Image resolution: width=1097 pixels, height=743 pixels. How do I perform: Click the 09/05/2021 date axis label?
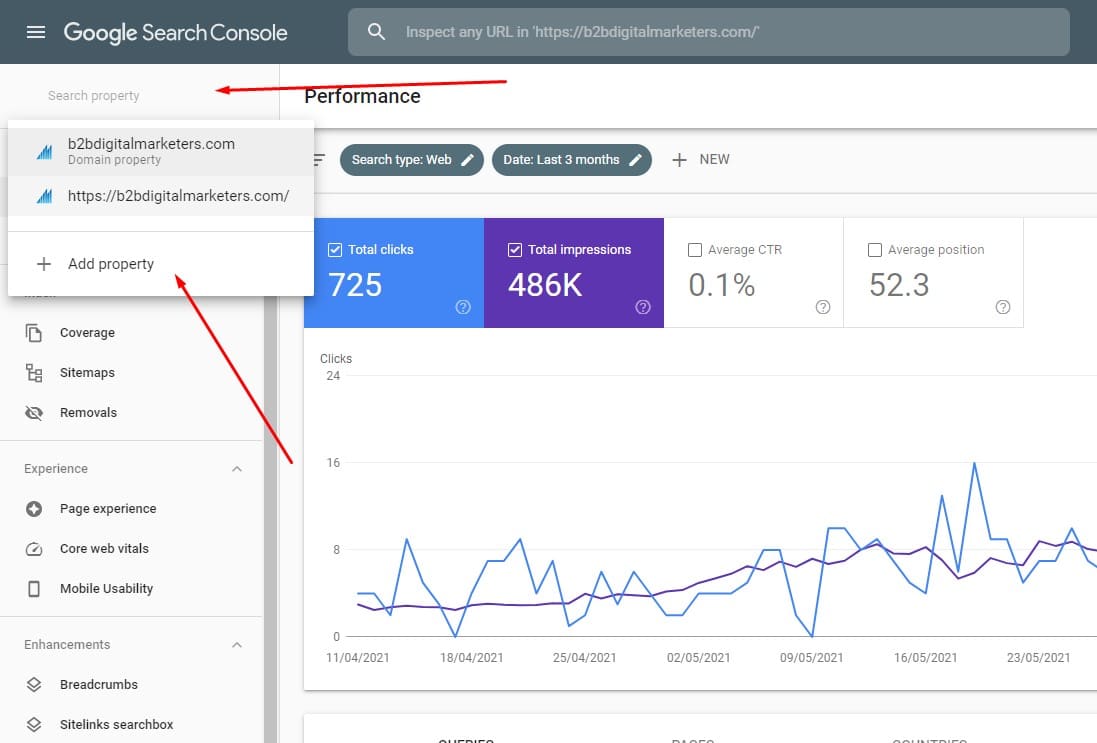tap(812, 658)
